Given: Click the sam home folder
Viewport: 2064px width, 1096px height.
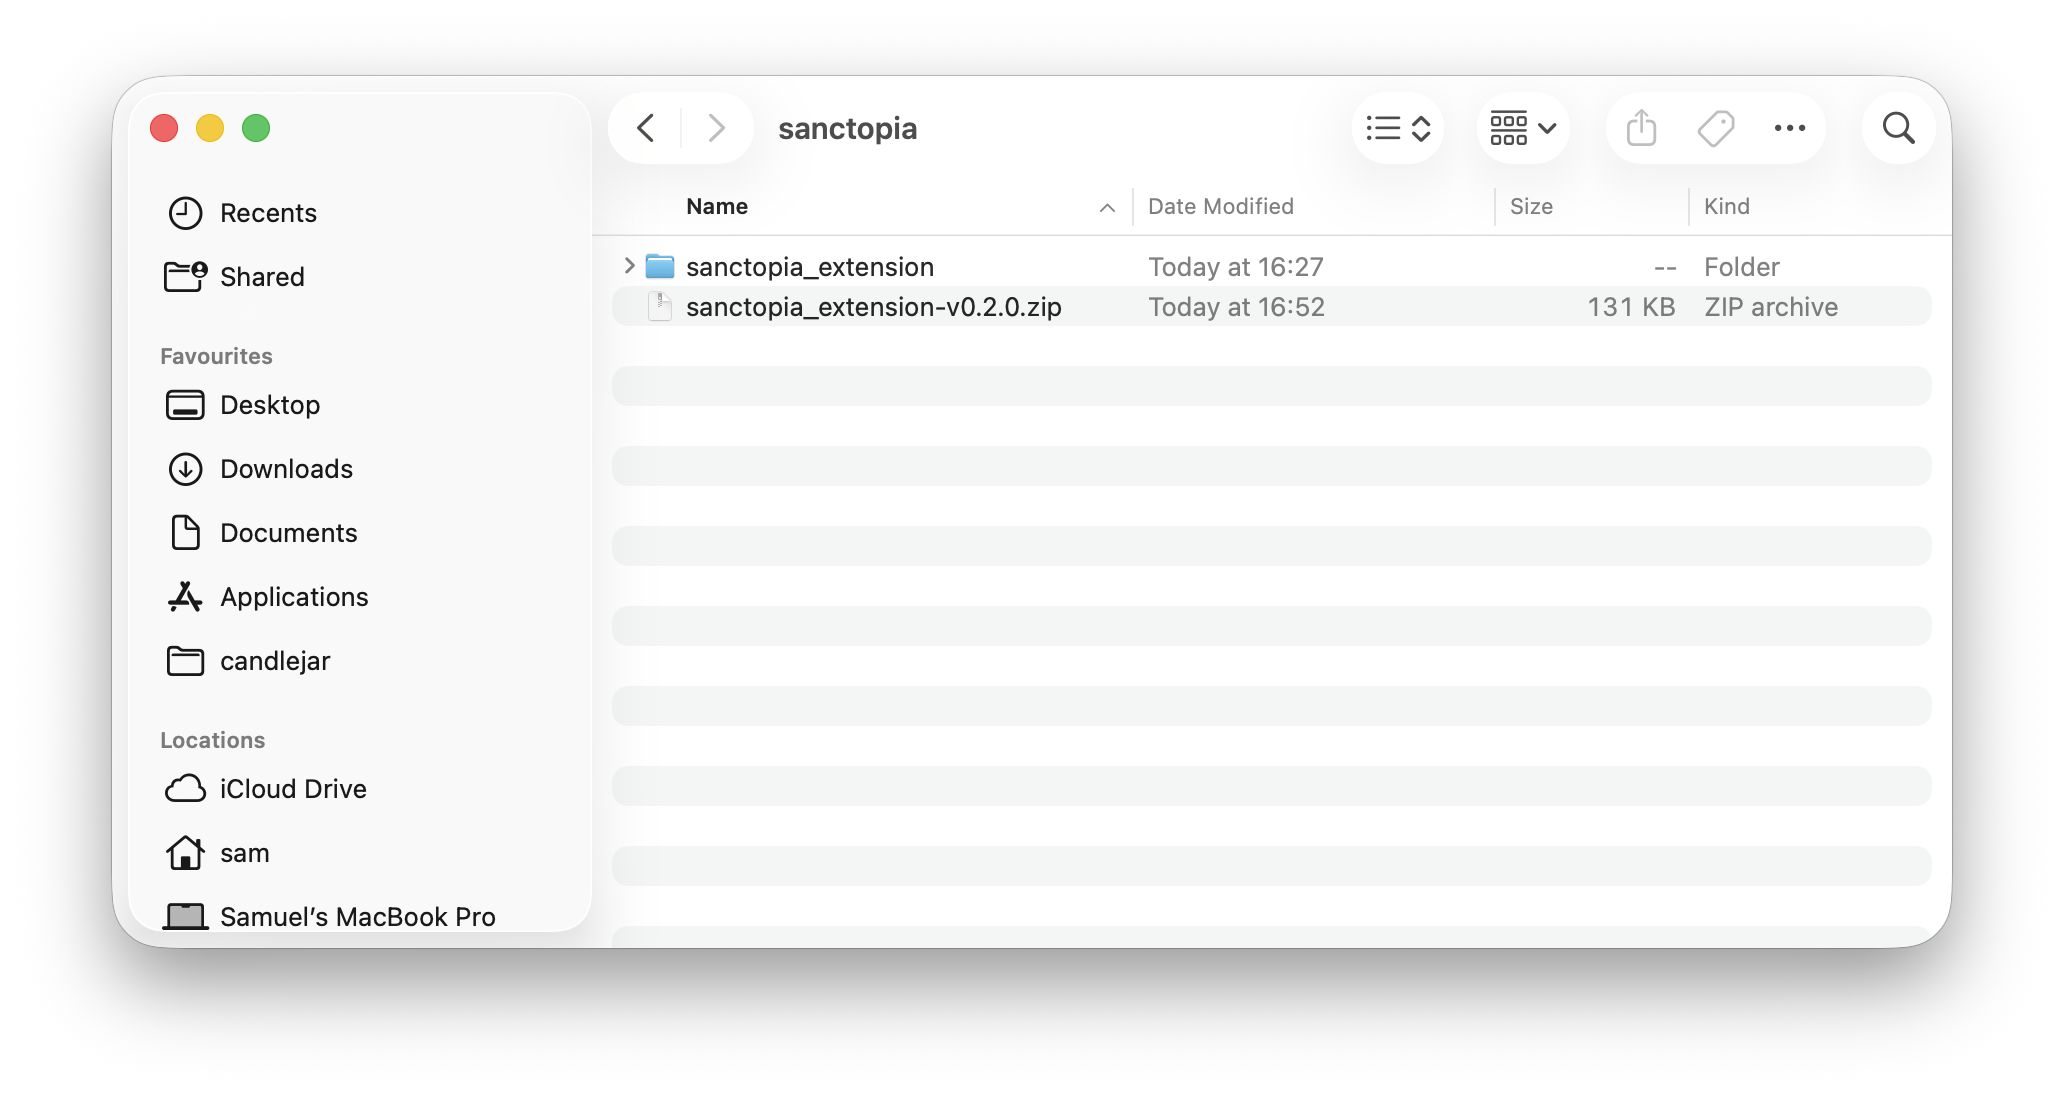Looking at the screenshot, I should pyautogui.click(x=245, y=853).
